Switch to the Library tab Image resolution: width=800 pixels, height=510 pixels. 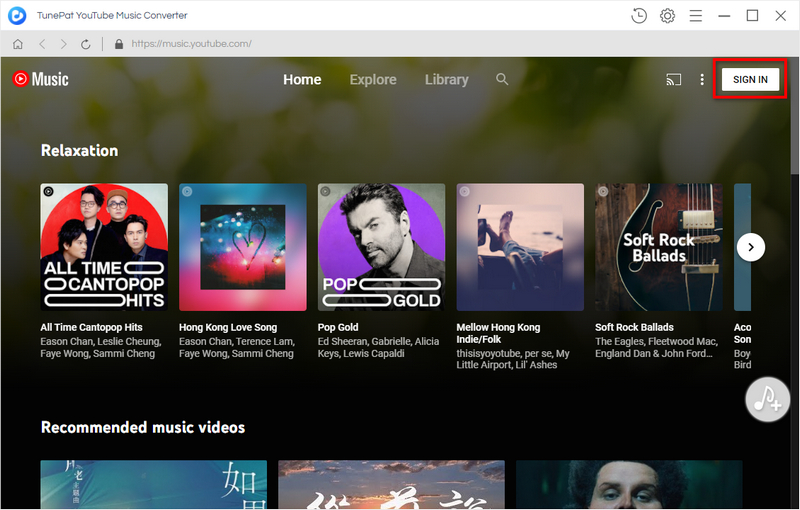(x=446, y=80)
